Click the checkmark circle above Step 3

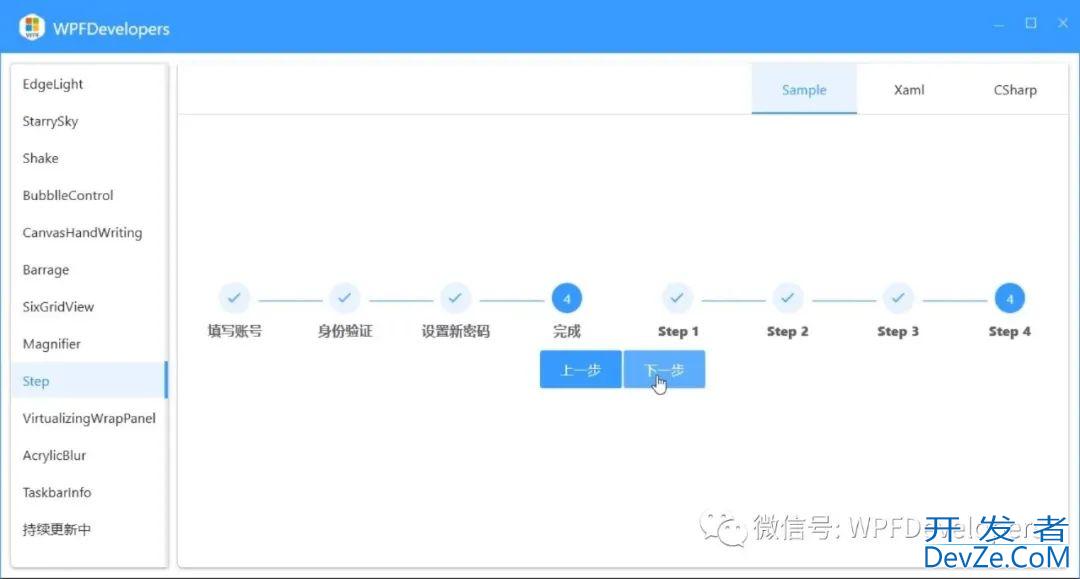[898, 298]
